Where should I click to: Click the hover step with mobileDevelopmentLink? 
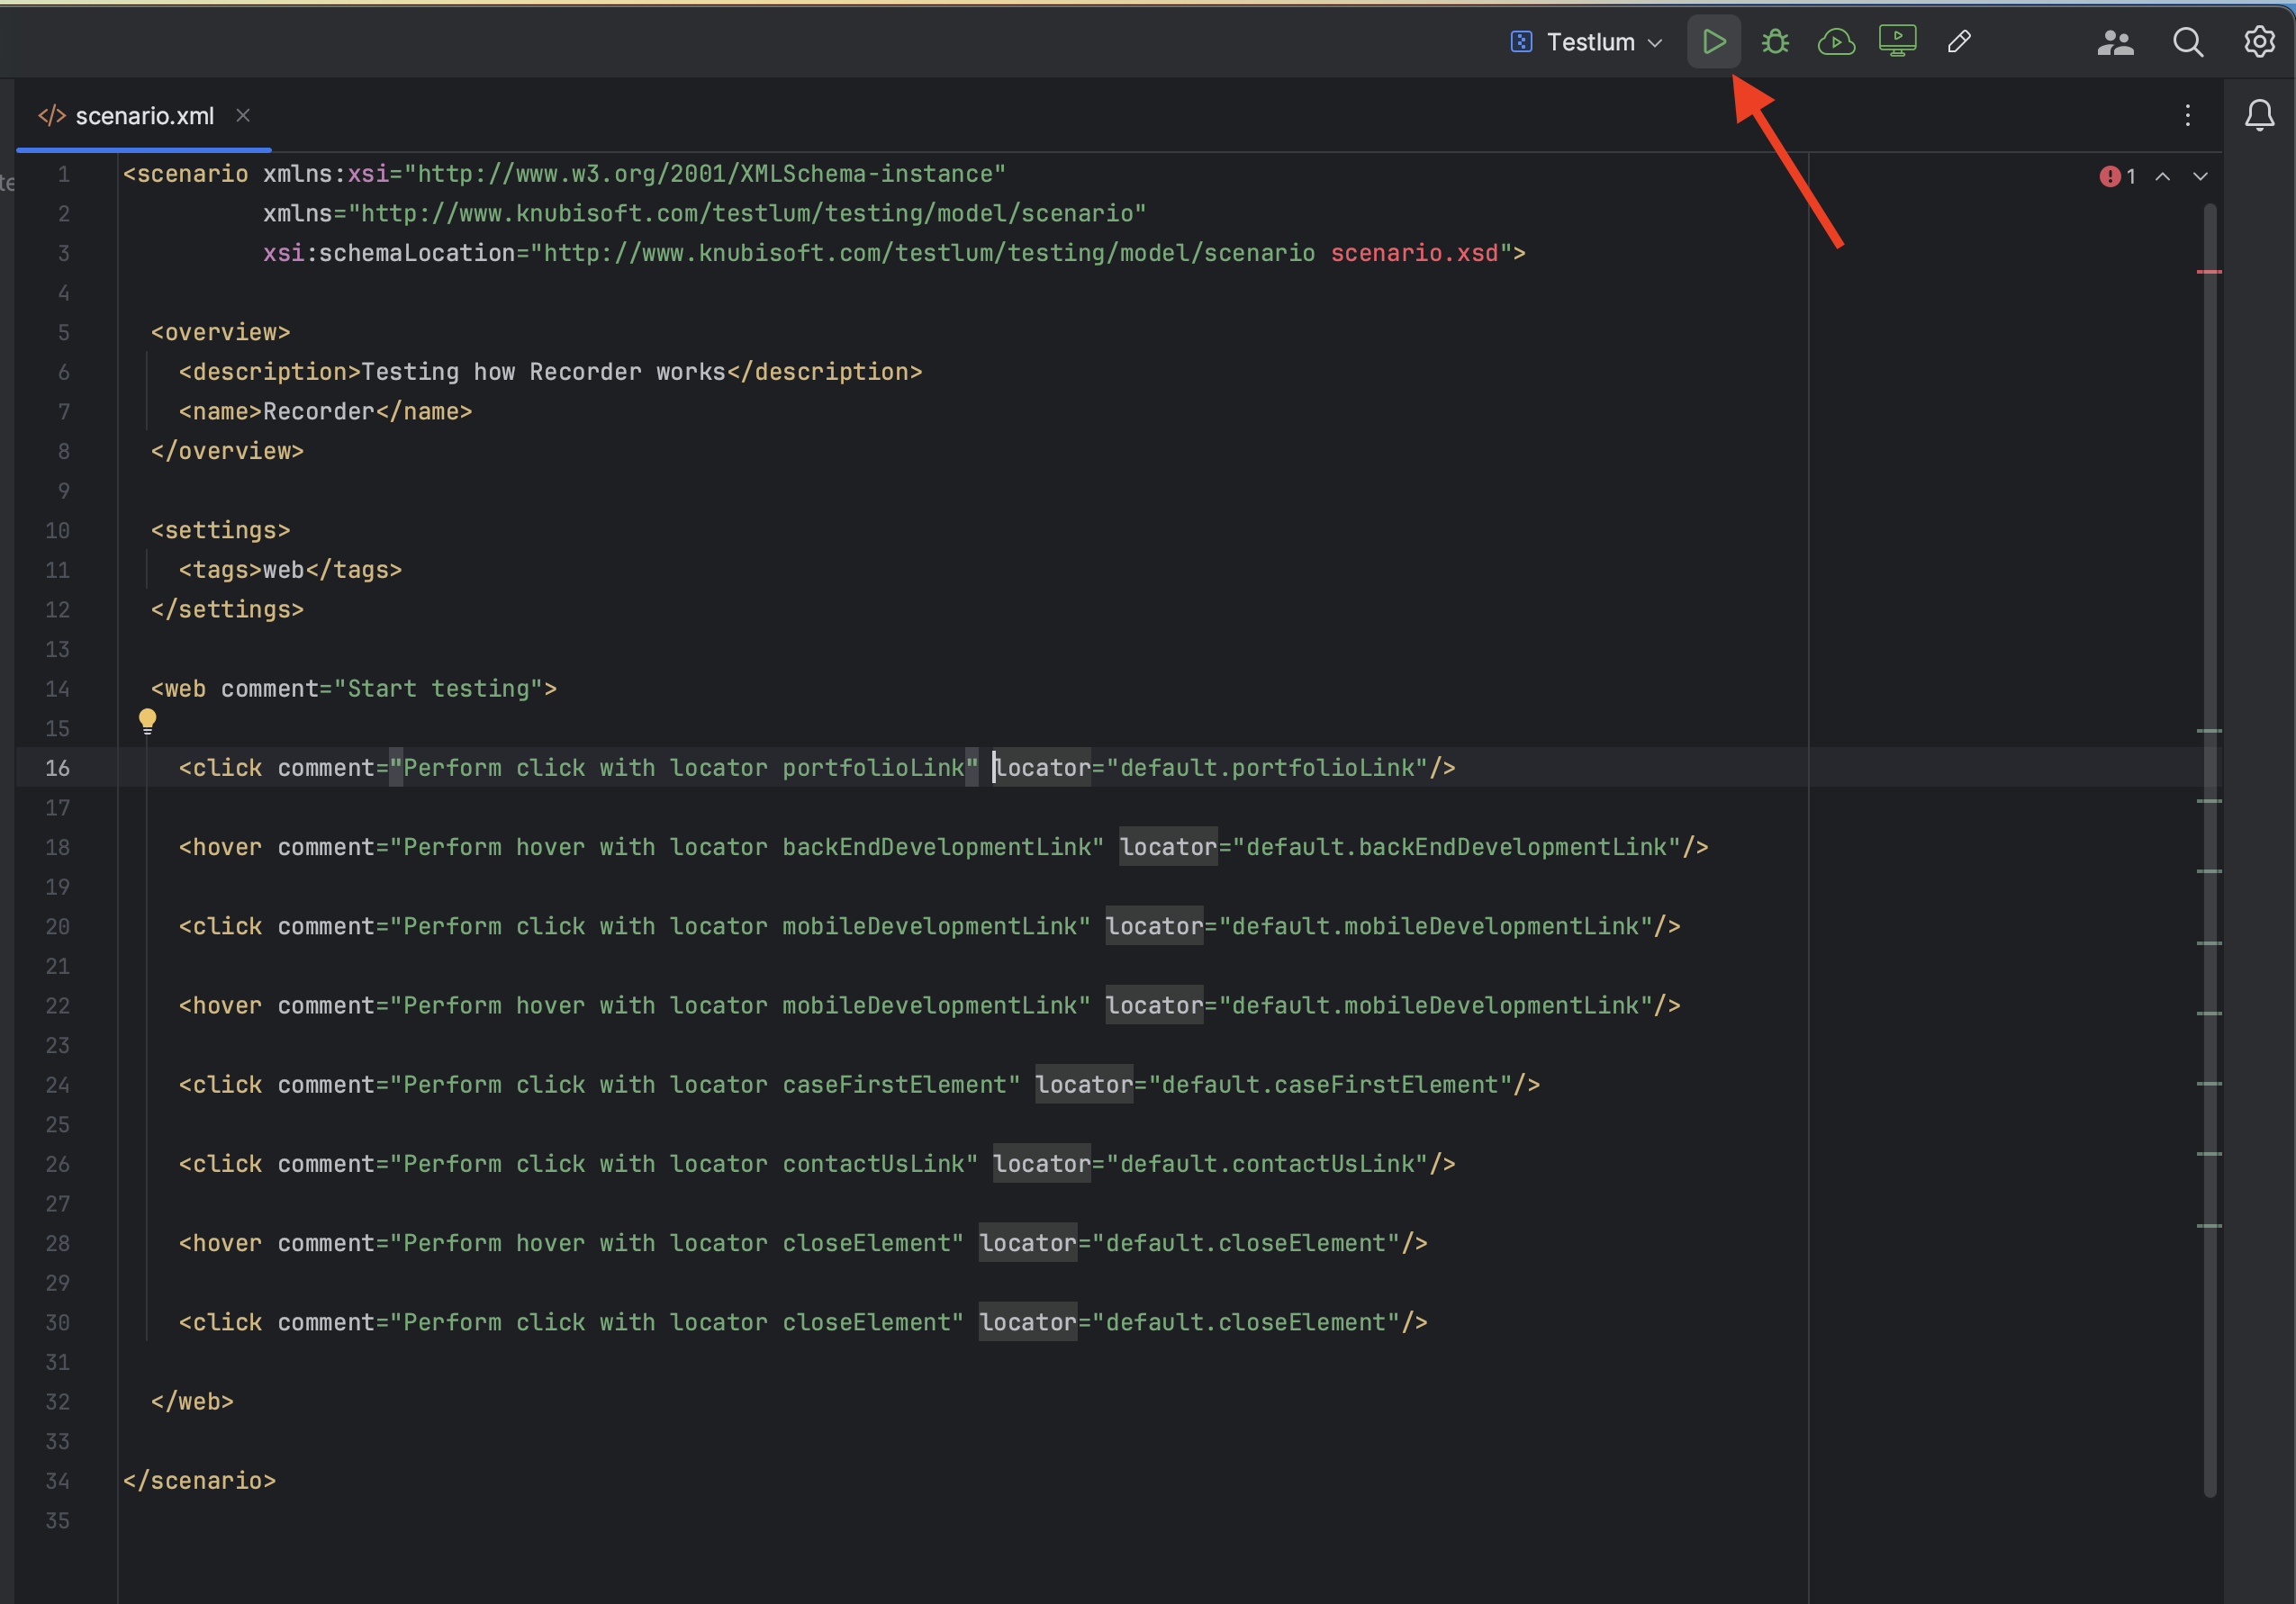click(929, 1005)
